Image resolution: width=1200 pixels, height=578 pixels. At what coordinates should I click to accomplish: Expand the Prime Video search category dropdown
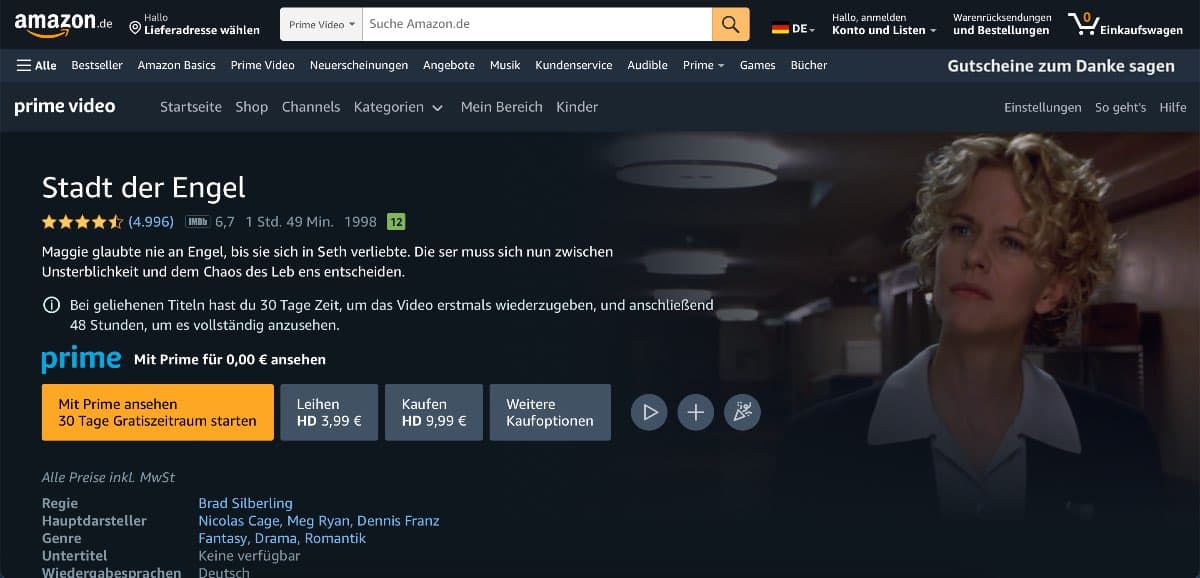pyautogui.click(x=321, y=24)
